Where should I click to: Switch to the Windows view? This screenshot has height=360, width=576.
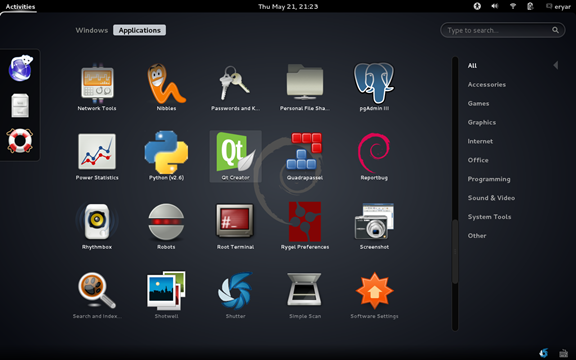(92, 30)
